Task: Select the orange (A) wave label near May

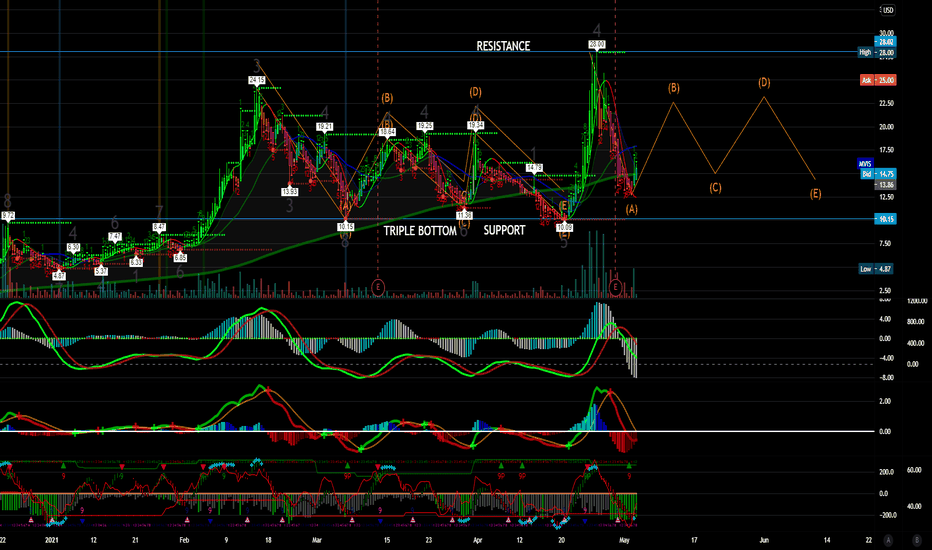Action: 631,209
